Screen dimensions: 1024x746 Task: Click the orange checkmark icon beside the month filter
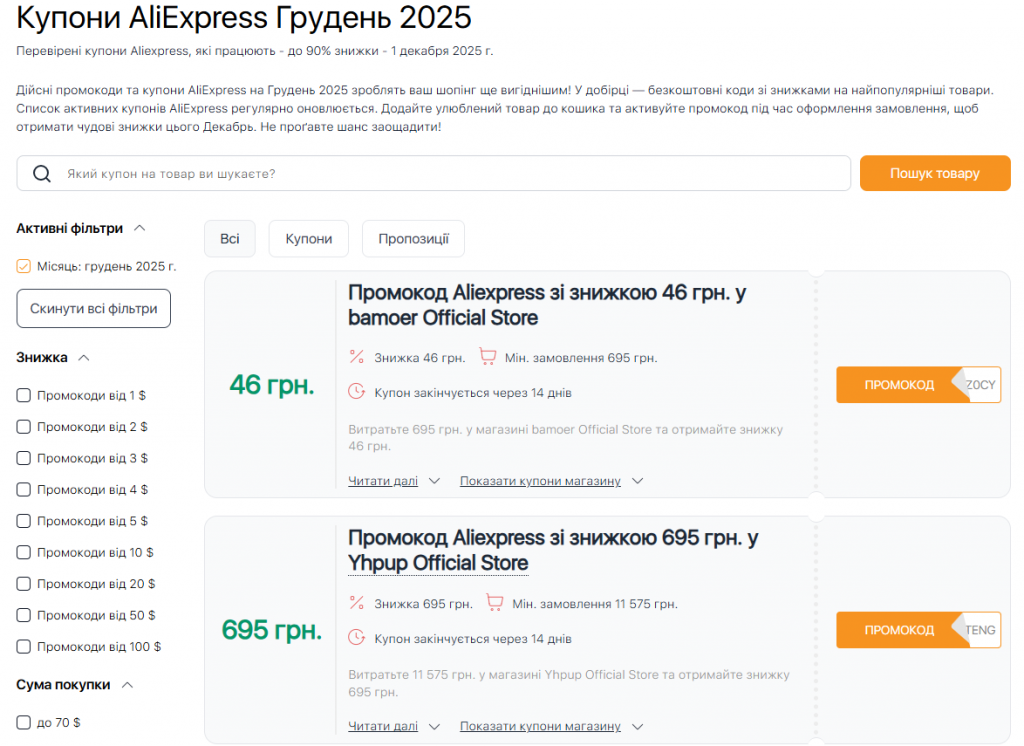(23, 266)
